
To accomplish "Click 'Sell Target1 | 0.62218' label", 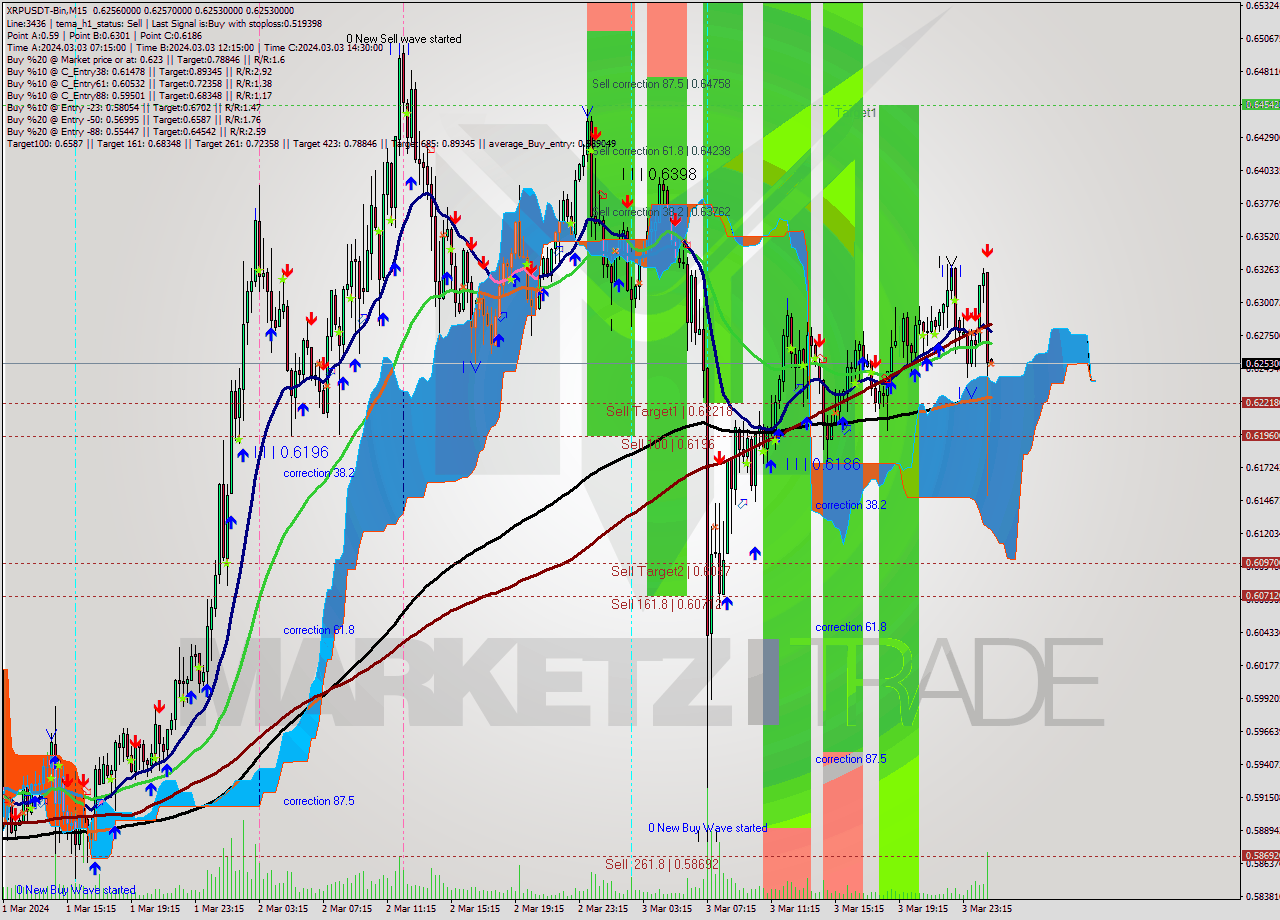I will pos(670,411).
